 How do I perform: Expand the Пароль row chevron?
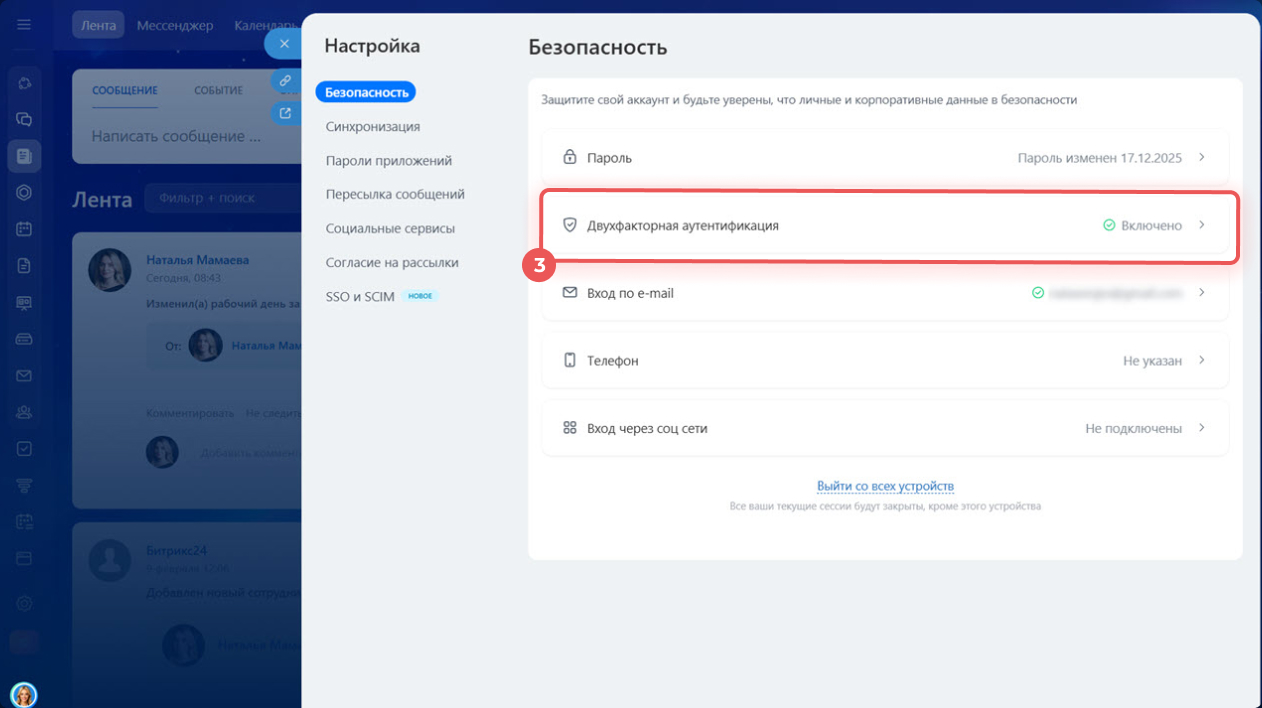[1201, 158]
